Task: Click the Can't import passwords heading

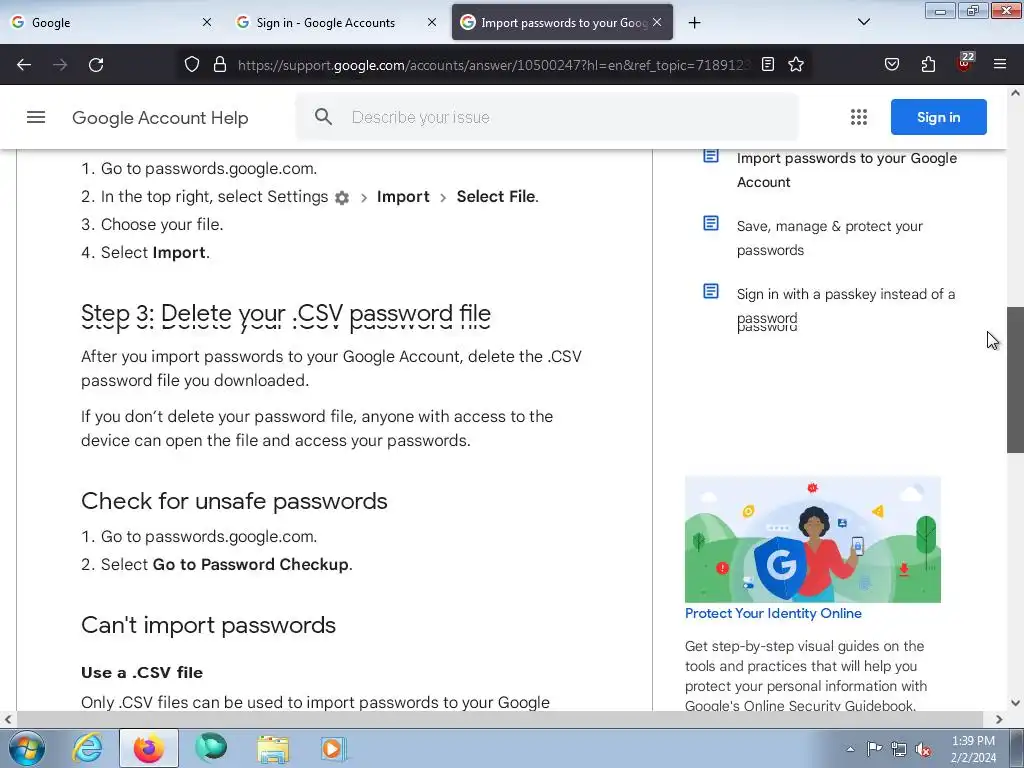Action: (x=208, y=625)
